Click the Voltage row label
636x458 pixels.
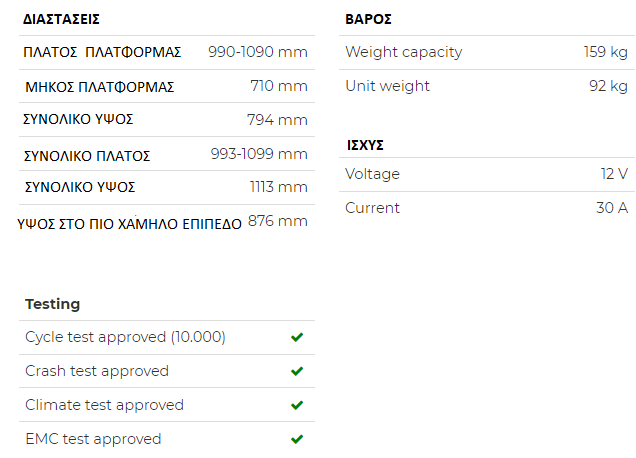[372, 174]
